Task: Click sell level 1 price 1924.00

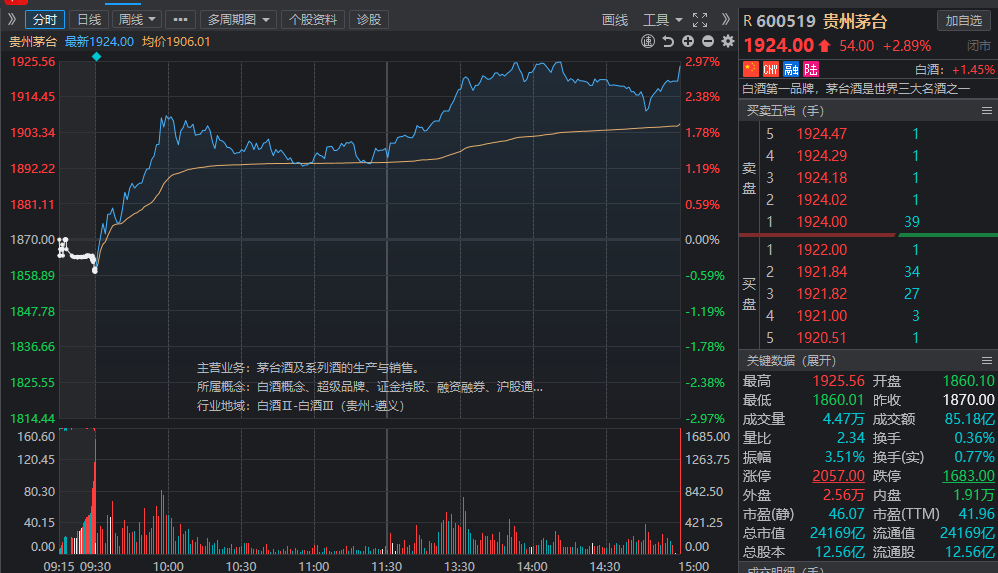Action: pyautogui.click(x=822, y=222)
